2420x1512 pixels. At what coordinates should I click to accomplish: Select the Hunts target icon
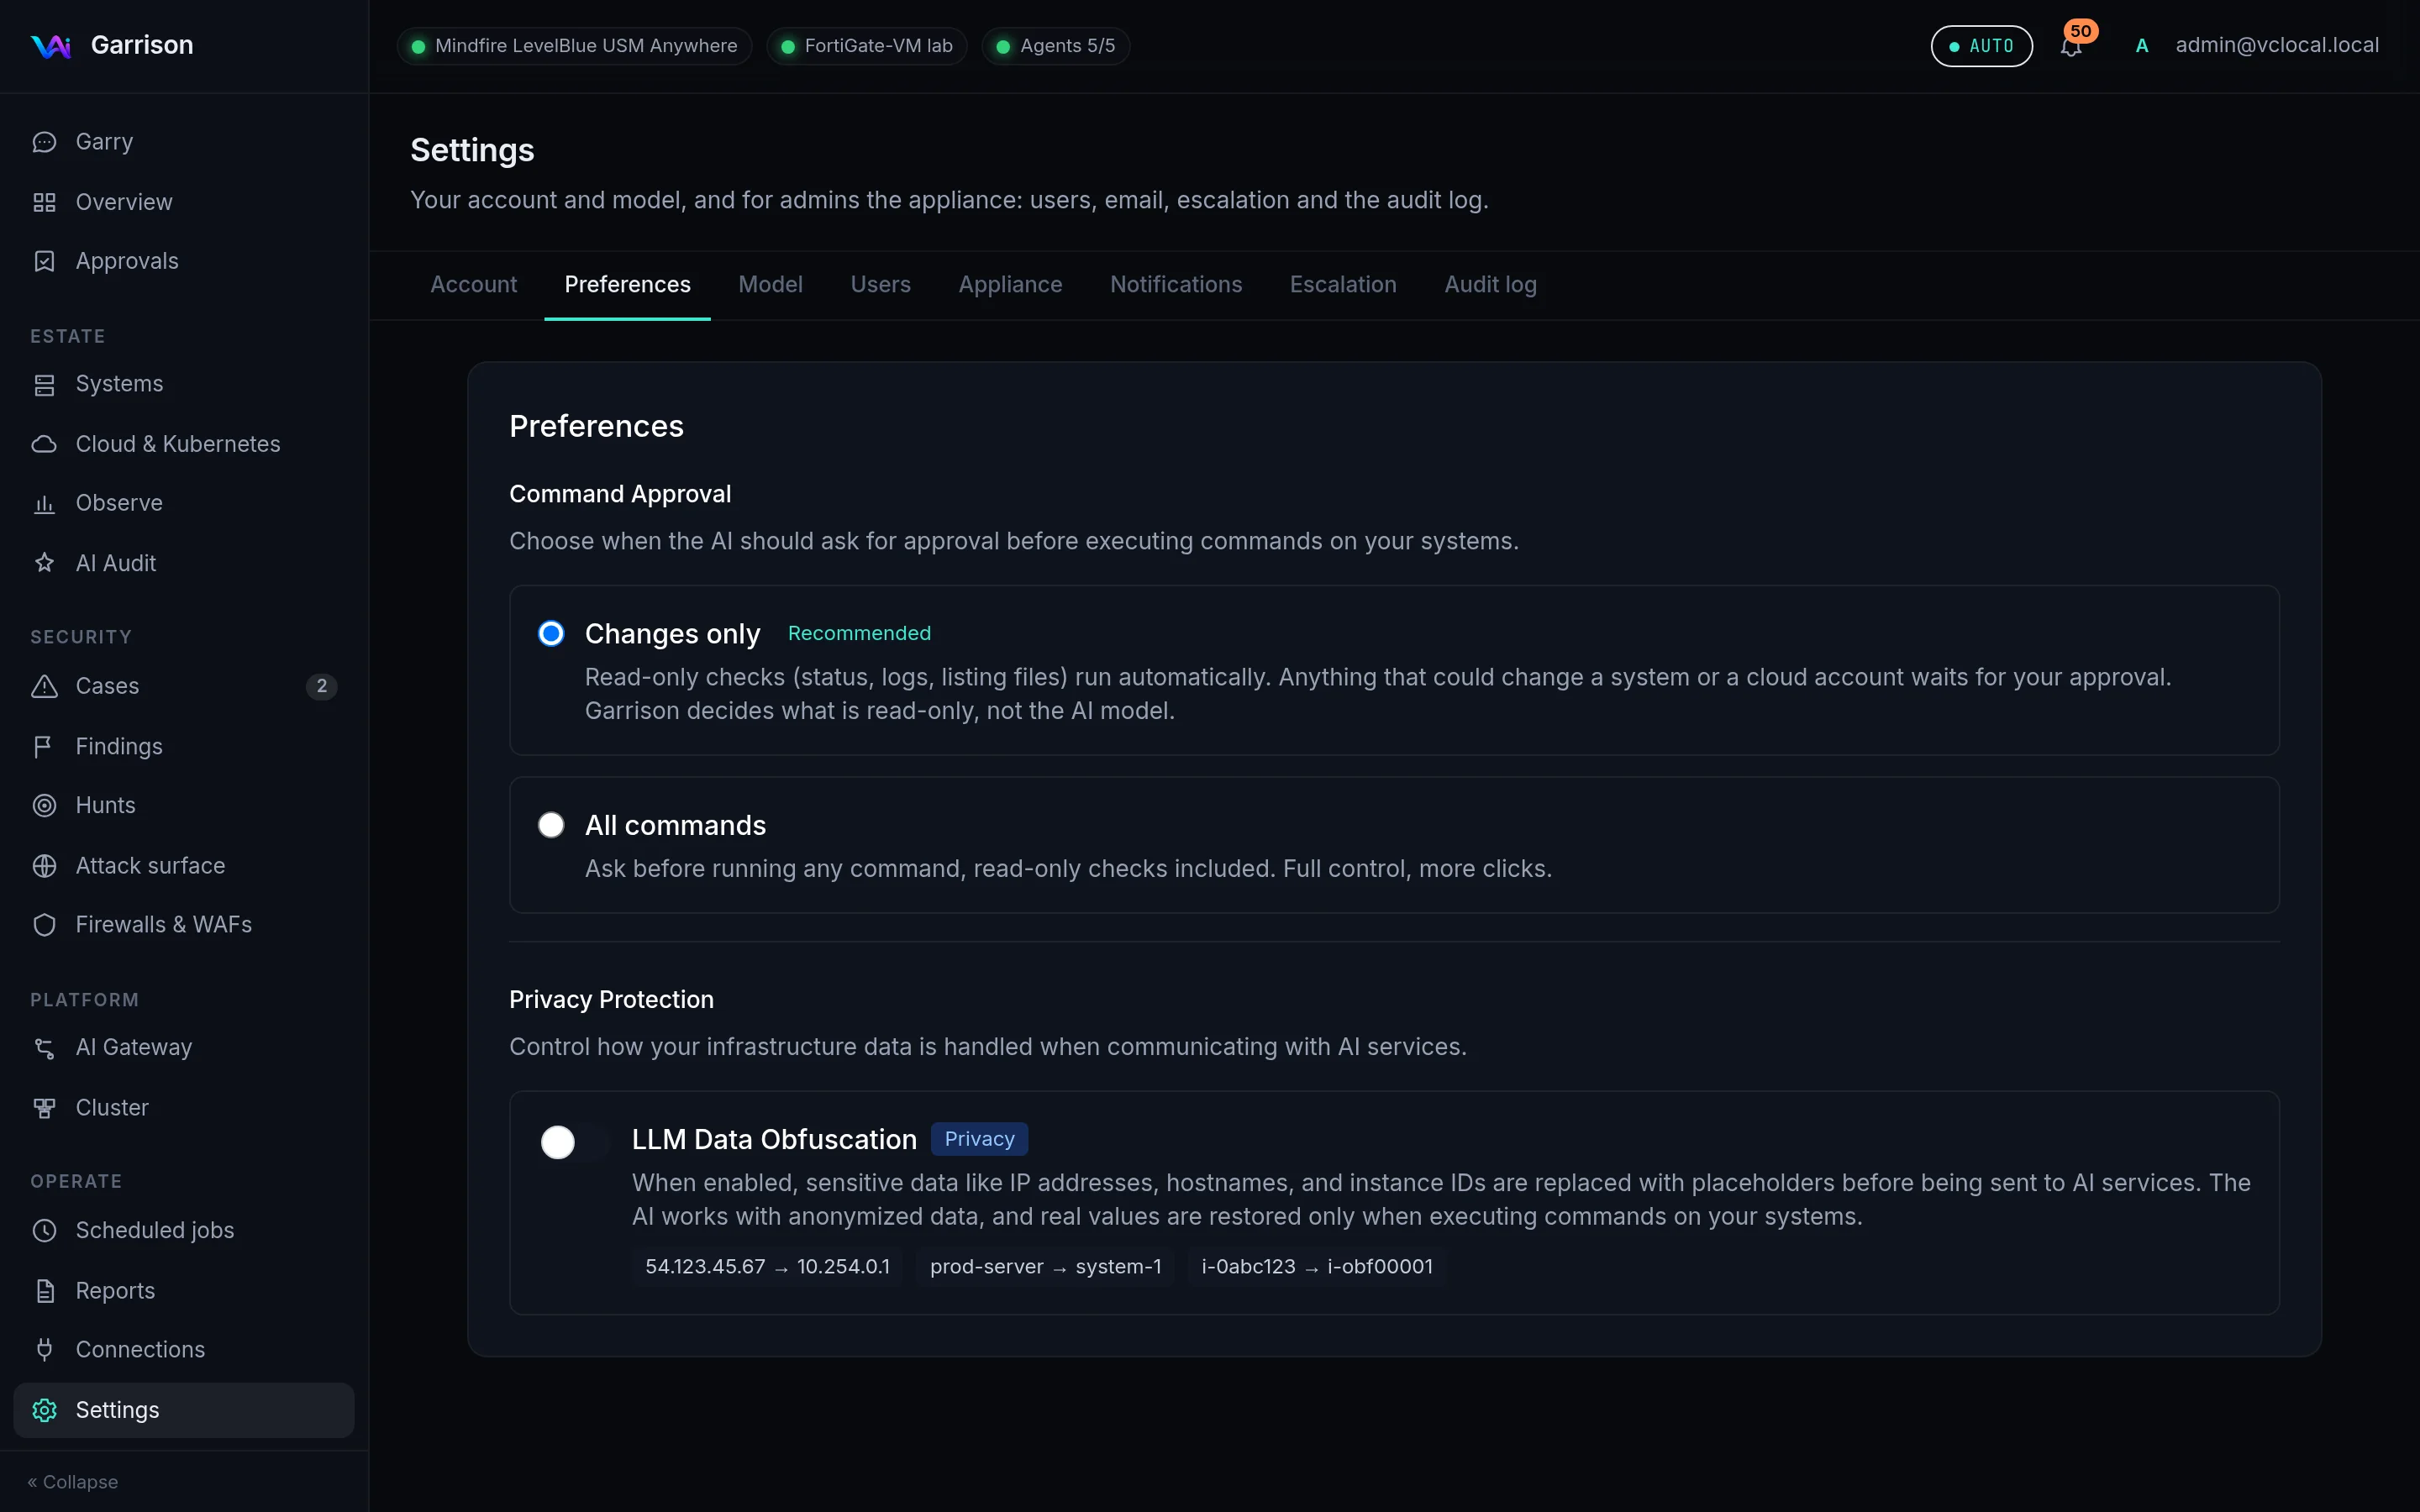pos(44,805)
